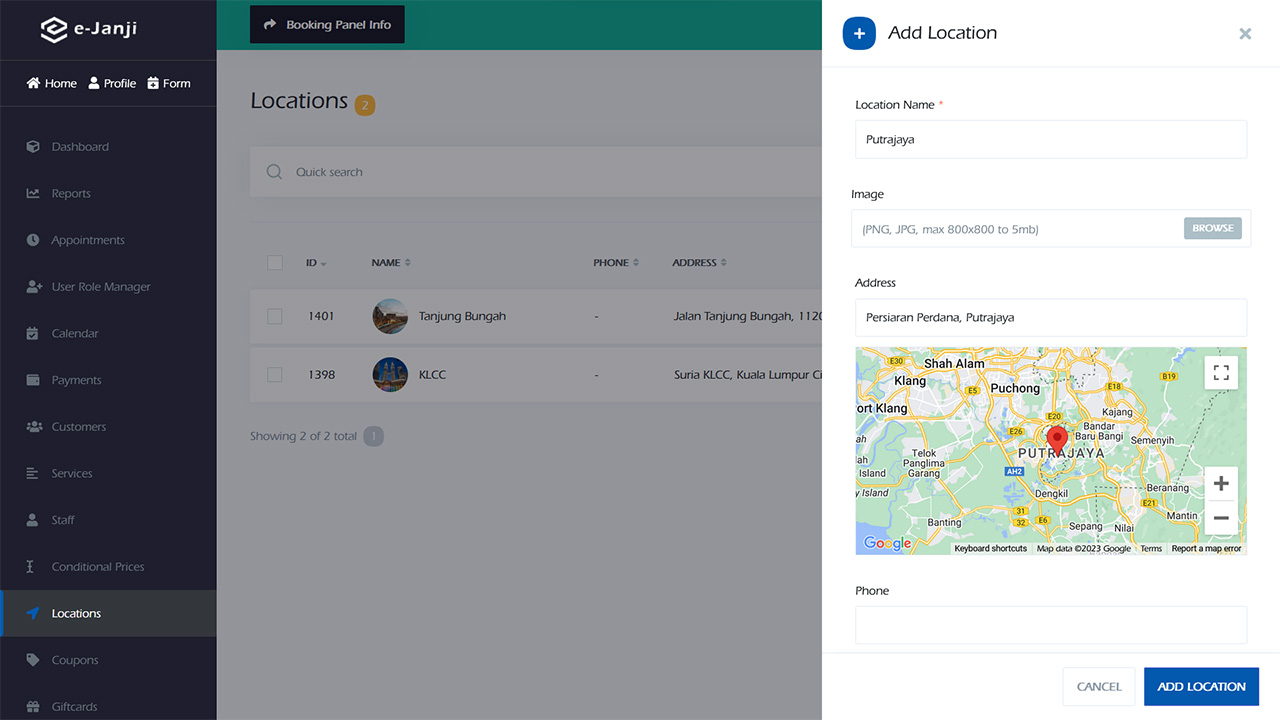
Task: Close the Add Location panel
Action: pyautogui.click(x=1245, y=34)
